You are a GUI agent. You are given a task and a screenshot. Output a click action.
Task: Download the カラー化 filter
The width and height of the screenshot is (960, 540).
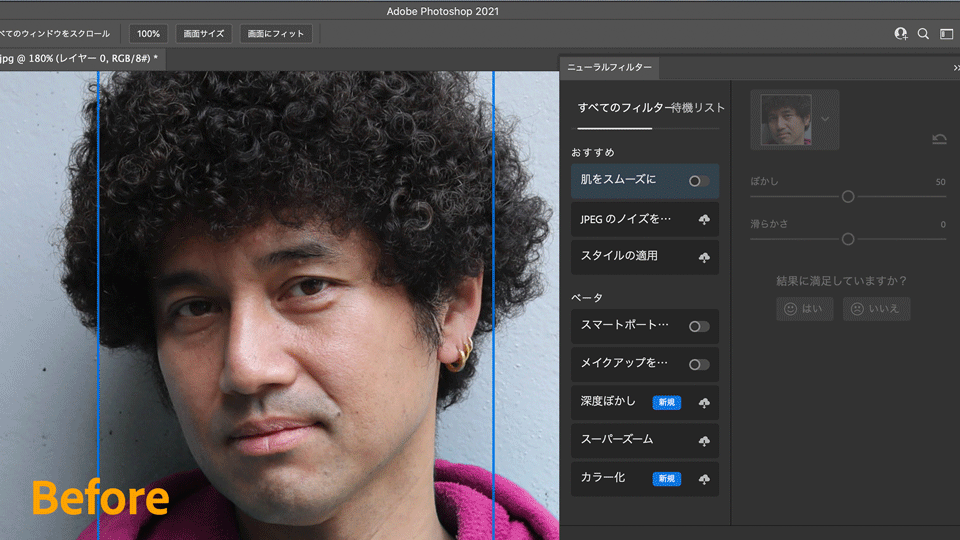pos(704,479)
